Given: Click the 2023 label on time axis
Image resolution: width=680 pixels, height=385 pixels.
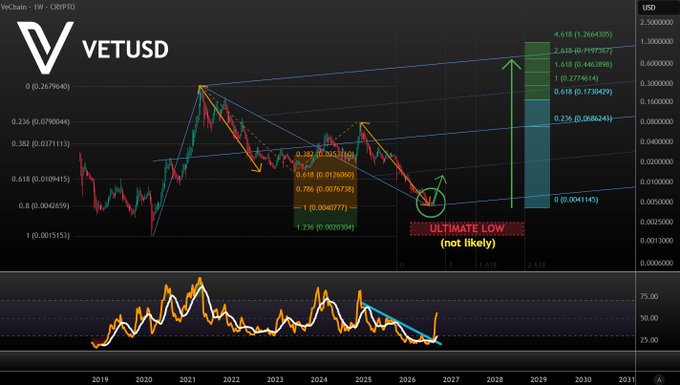Looking at the screenshot, I should click(275, 379).
